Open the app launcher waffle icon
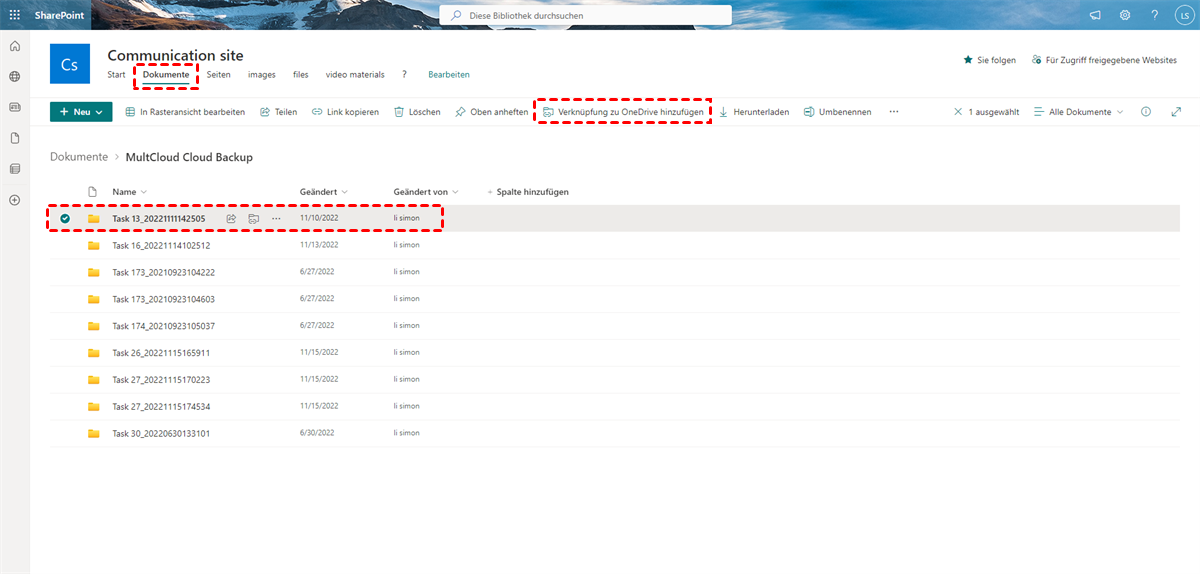Screen dimensions: 1200x574 click(x=14, y=15)
